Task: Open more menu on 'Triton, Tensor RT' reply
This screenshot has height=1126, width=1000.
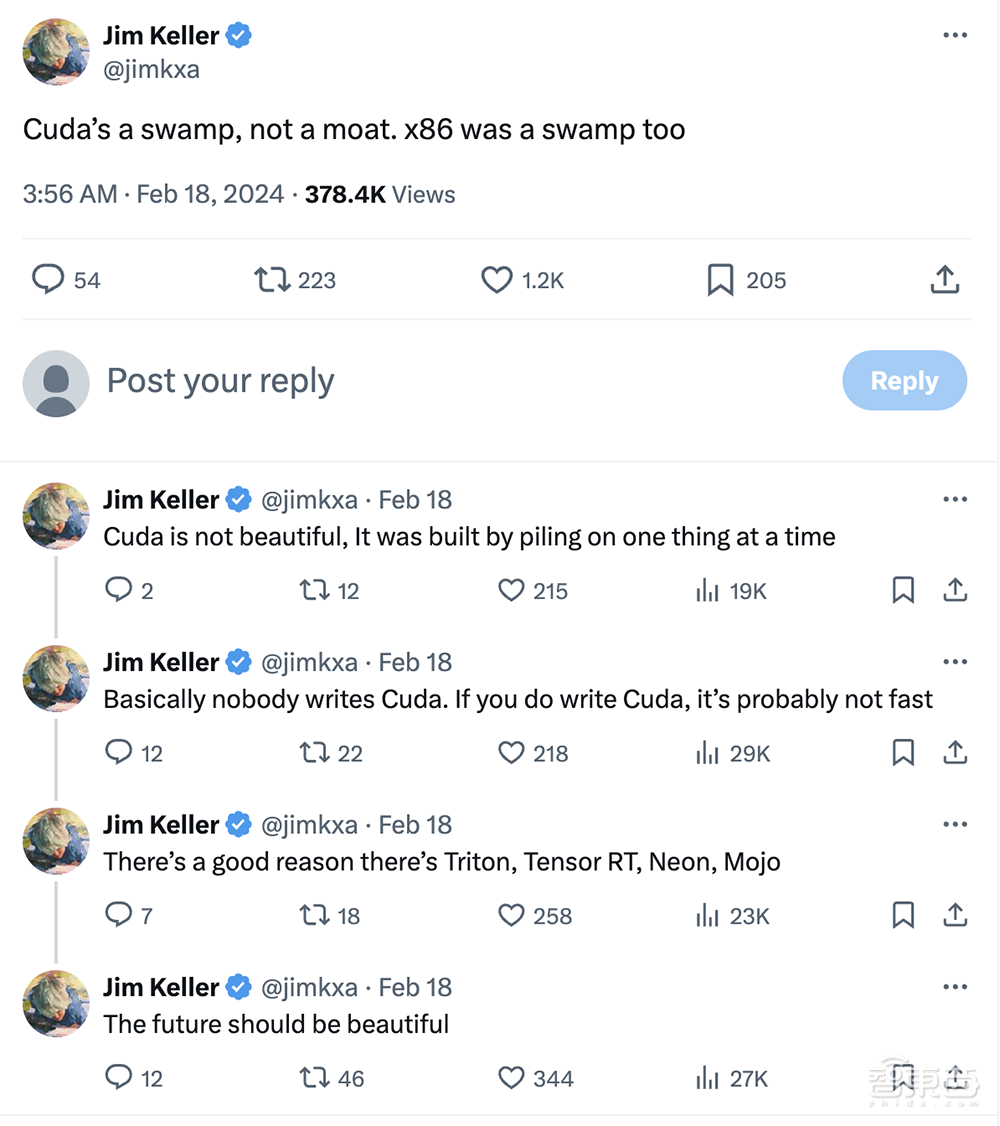Action: click(955, 825)
